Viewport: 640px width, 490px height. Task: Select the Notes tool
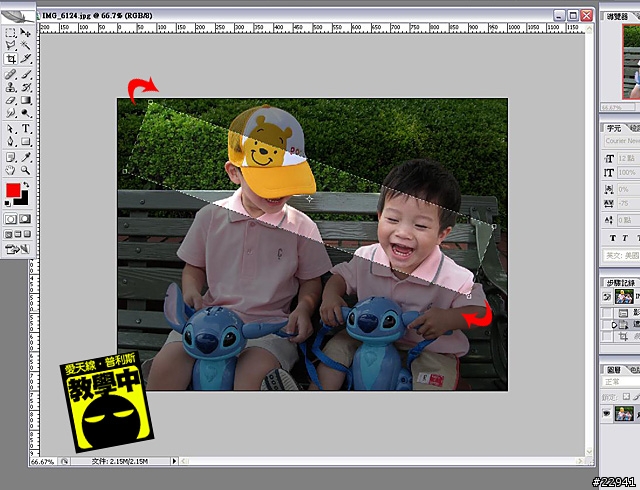pos(11,157)
